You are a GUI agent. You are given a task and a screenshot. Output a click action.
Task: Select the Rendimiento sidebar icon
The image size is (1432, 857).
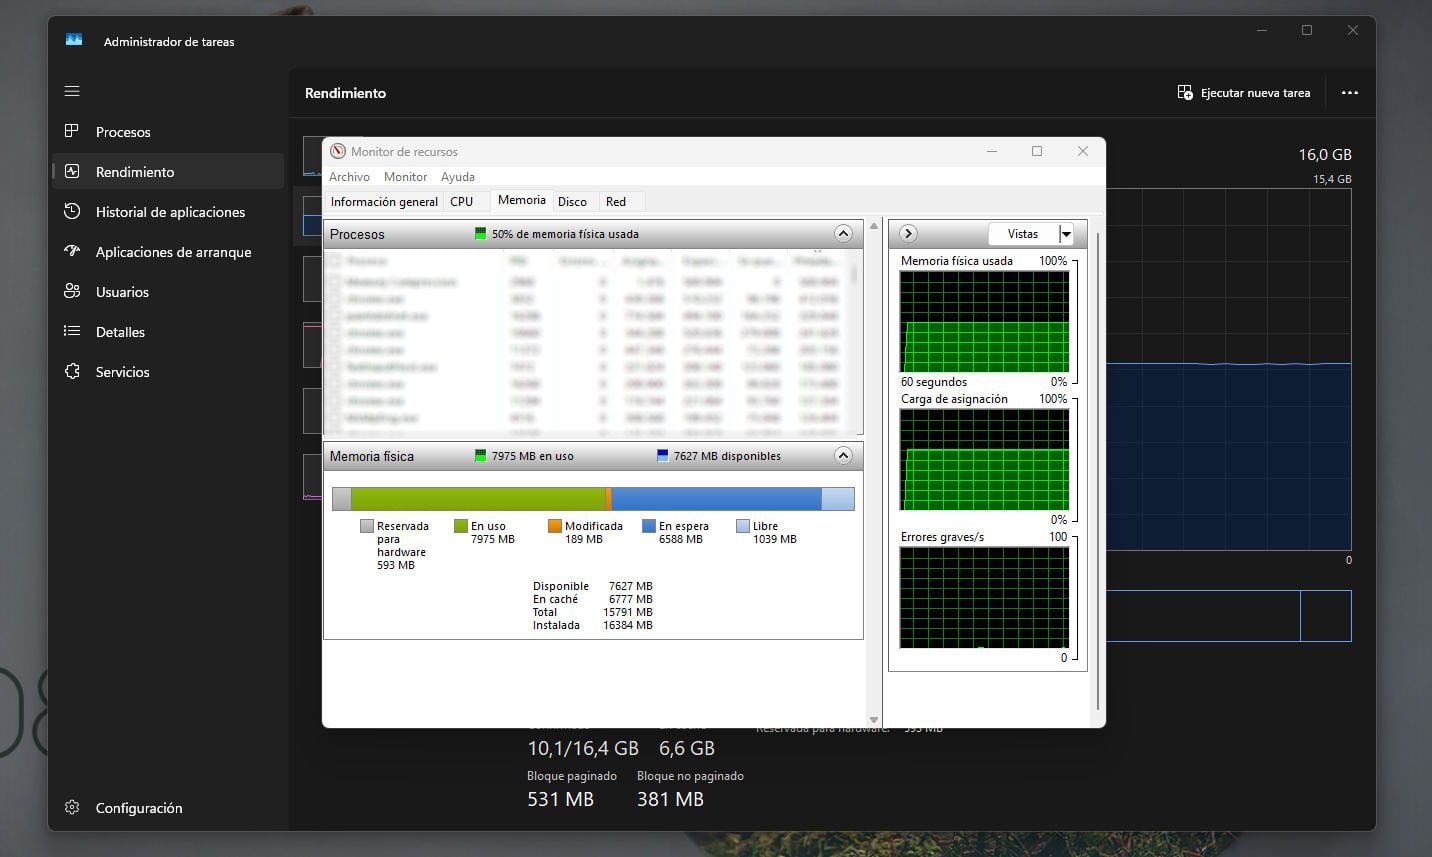(x=72, y=171)
